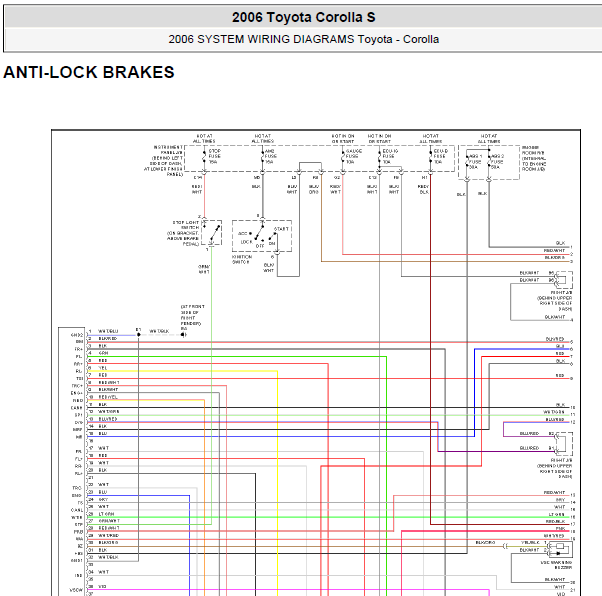Click the CANL terminal label
The height and width of the screenshot is (596, 602).
point(77,510)
